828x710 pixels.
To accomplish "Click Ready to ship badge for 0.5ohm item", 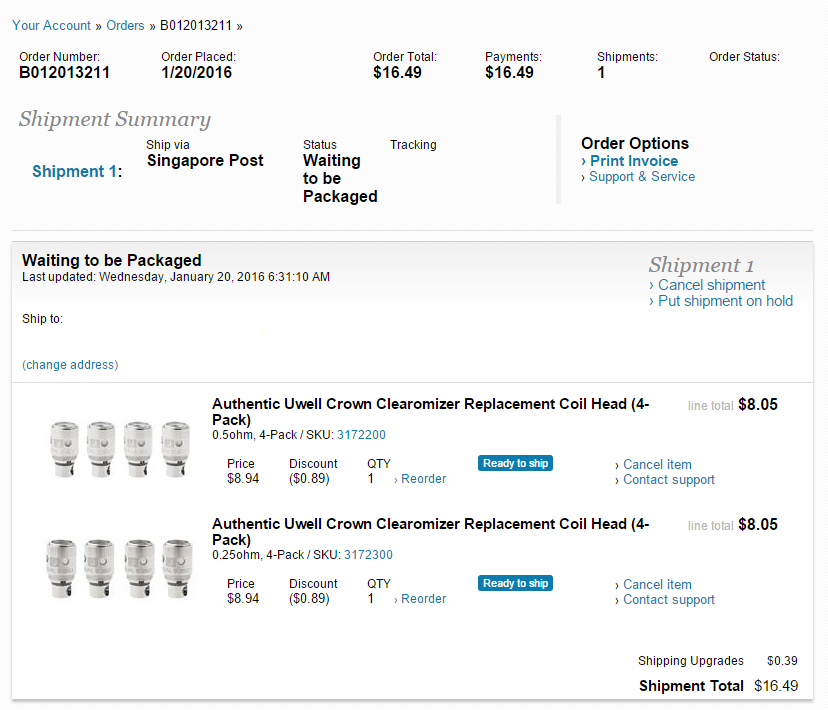I will tap(515, 464).
